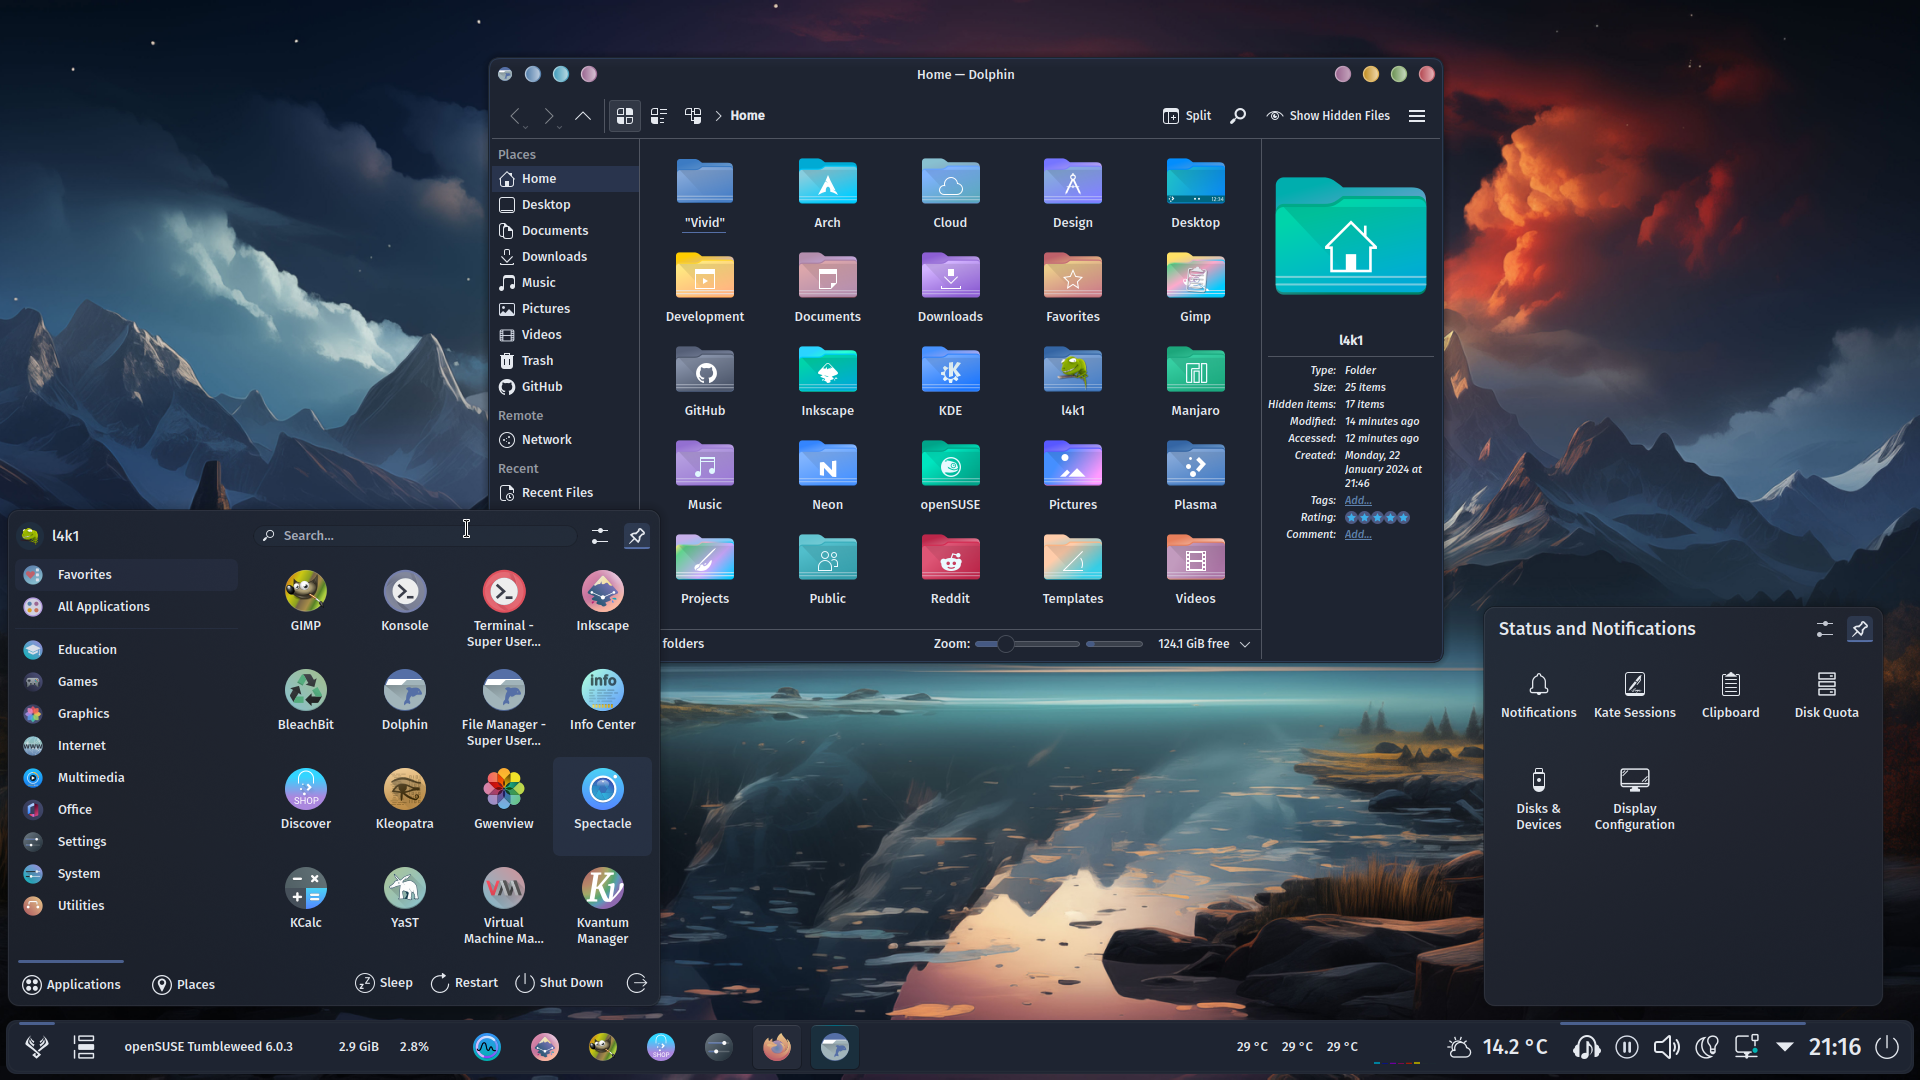This screenshot has width=1920, height=1080.
Task: Click breadcrumb chevron before Home
Action: [x=718, y=116]
